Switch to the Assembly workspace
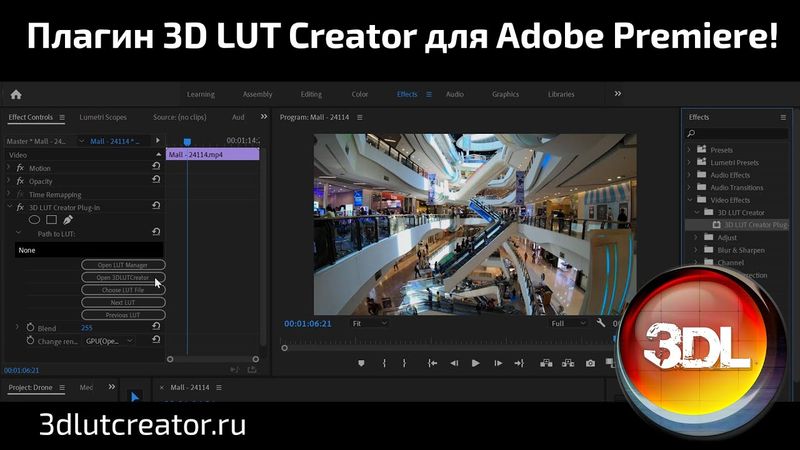Viewport: 800px width, 450px height. [257, 94]
